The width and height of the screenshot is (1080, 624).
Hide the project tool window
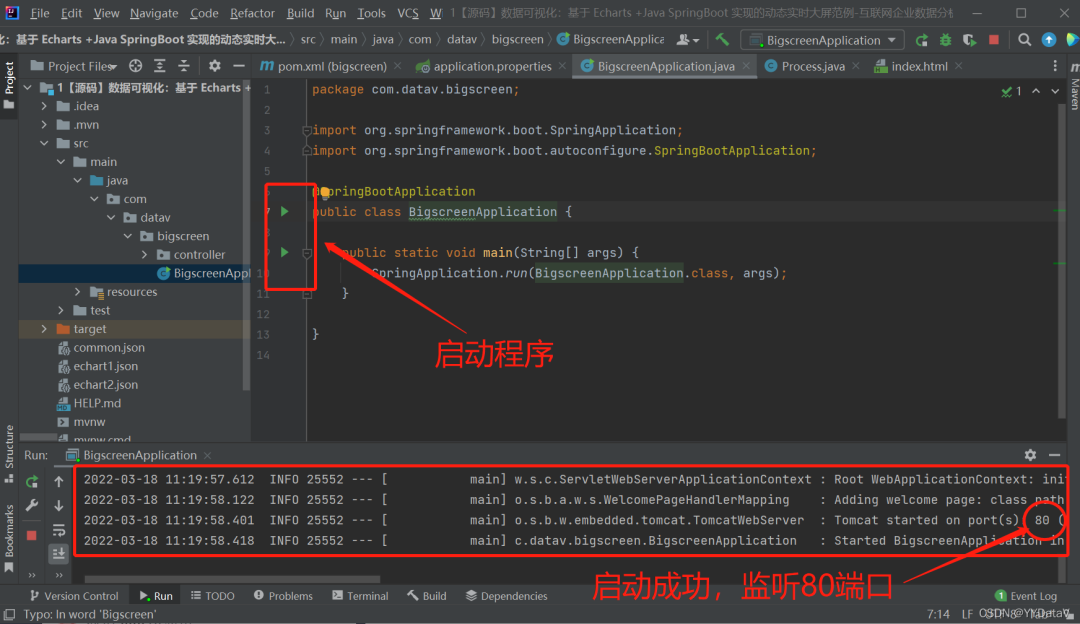[239, 66]
